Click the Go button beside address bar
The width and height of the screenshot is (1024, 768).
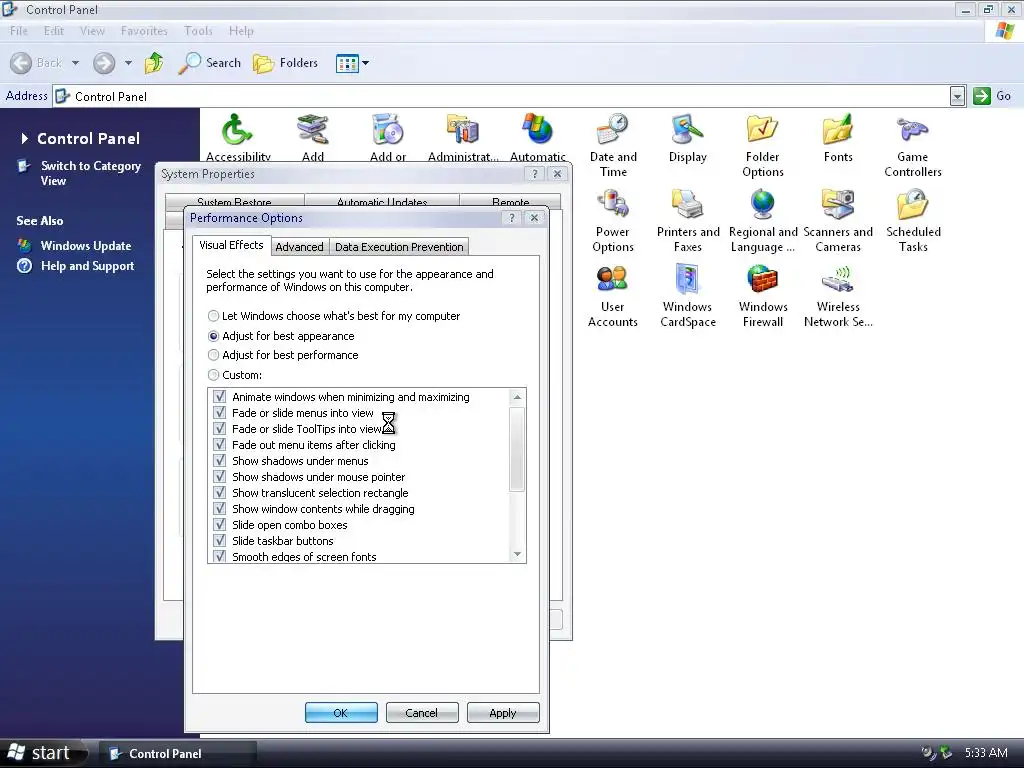point(992,96)
